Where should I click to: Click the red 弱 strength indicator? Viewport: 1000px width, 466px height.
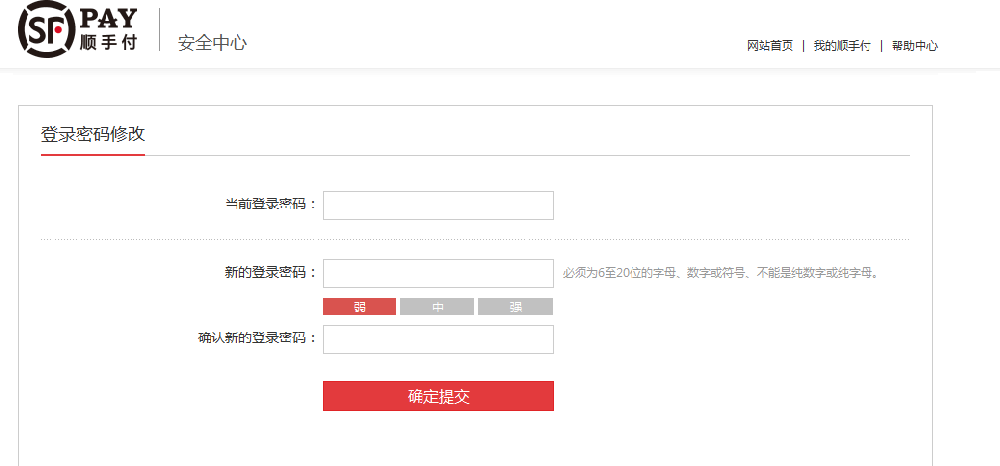(x=360, y=307)
